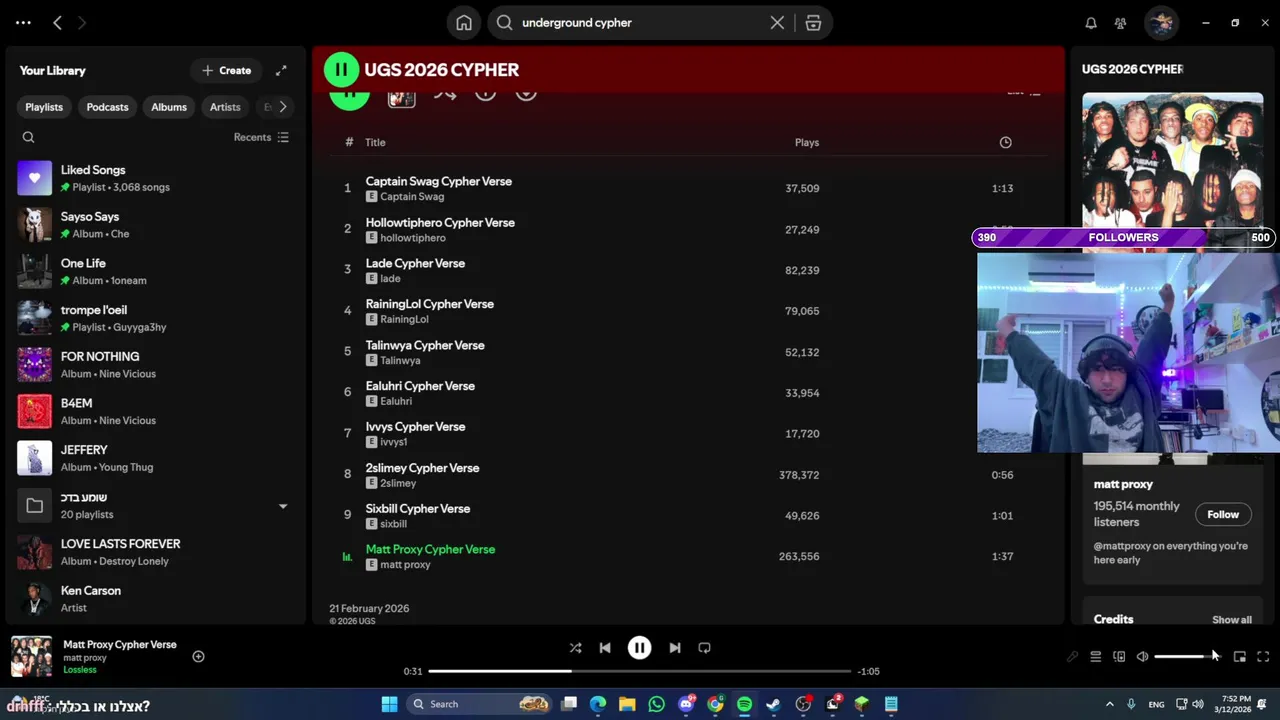Open the three-dots app menu
1280x720 pixels.
[23, 22]
